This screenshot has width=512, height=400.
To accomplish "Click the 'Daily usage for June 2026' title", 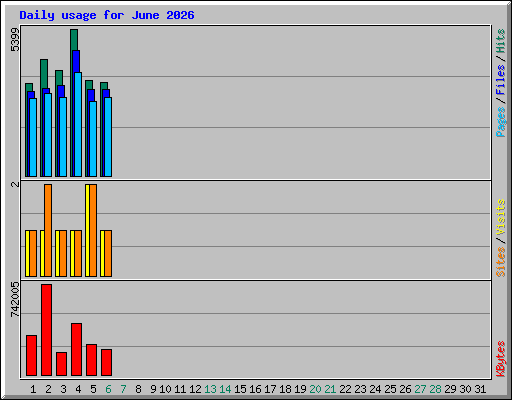I will pos(107,15).
